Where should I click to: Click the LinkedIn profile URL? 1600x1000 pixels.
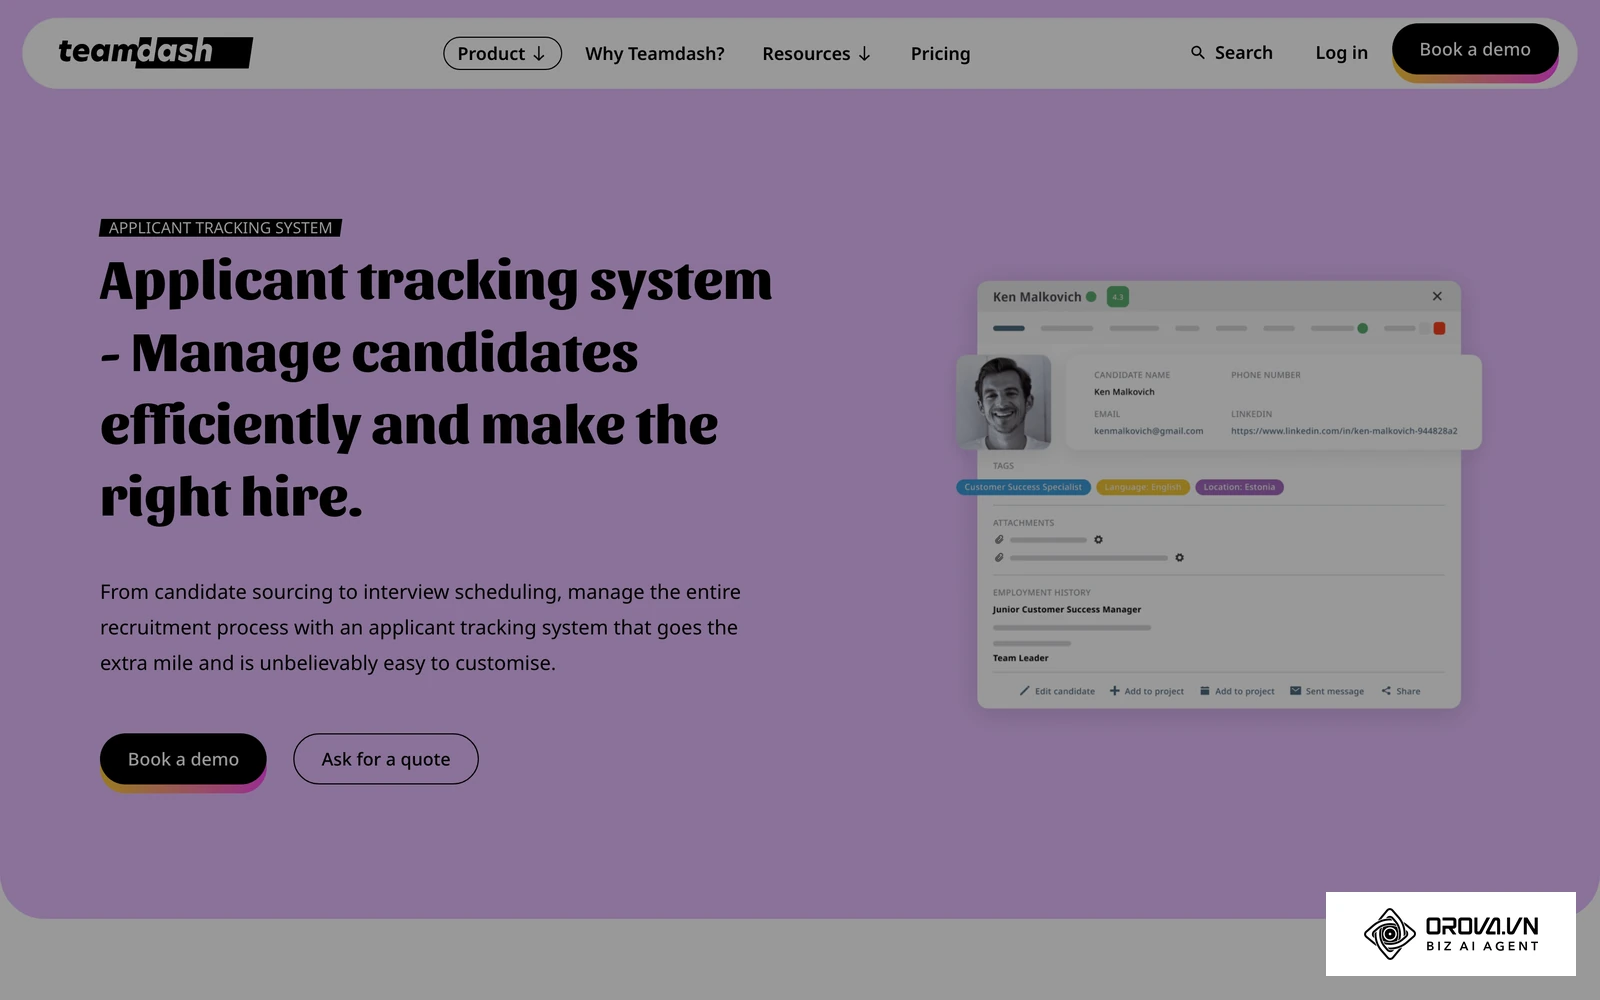point(1344,431)
